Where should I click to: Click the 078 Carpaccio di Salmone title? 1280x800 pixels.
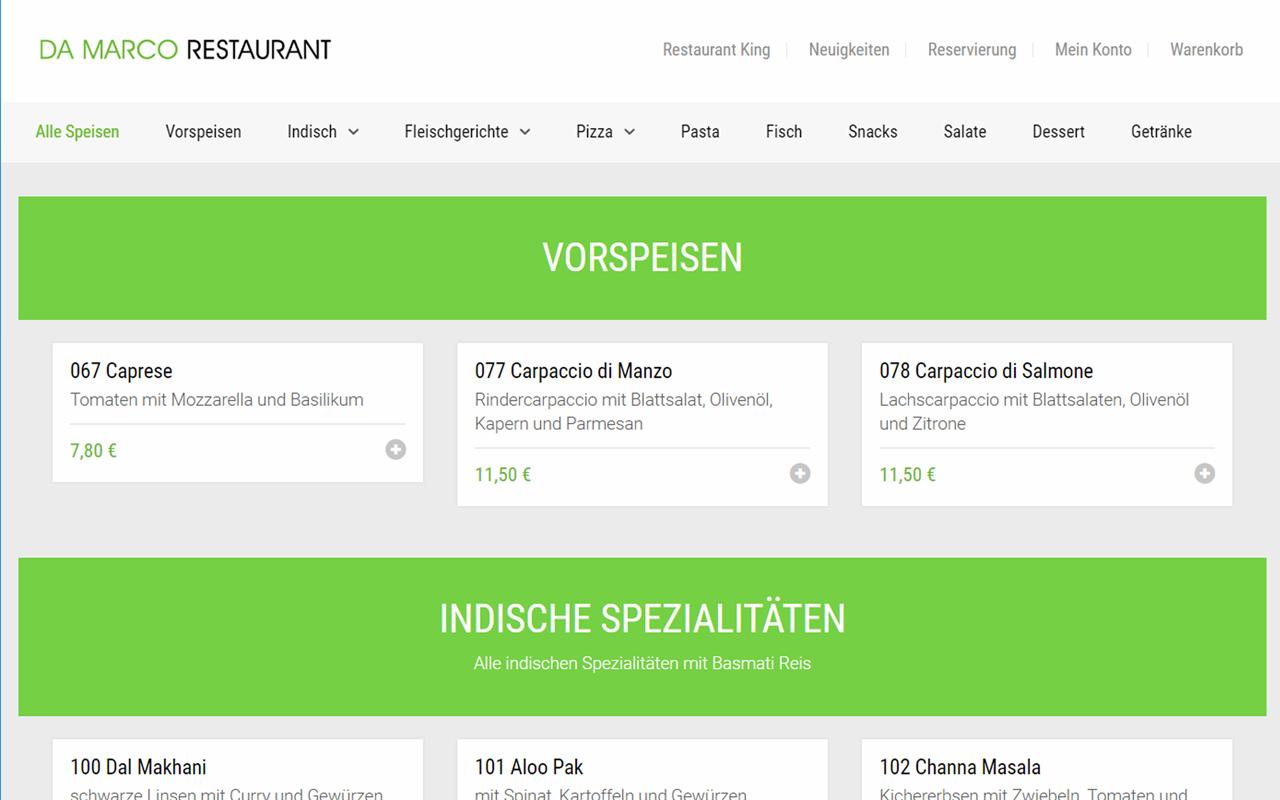point(986,371)
